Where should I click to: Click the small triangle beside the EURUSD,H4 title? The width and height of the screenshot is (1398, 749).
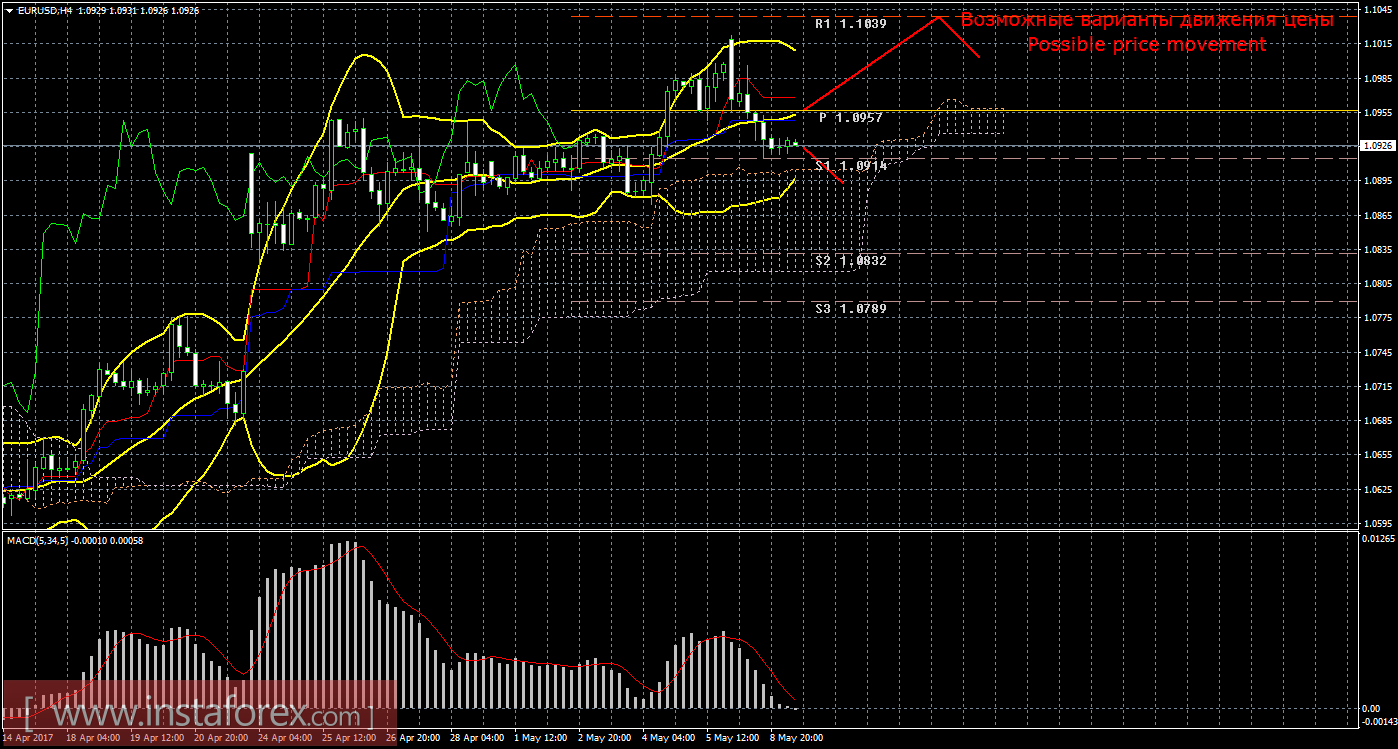point(8,9)
